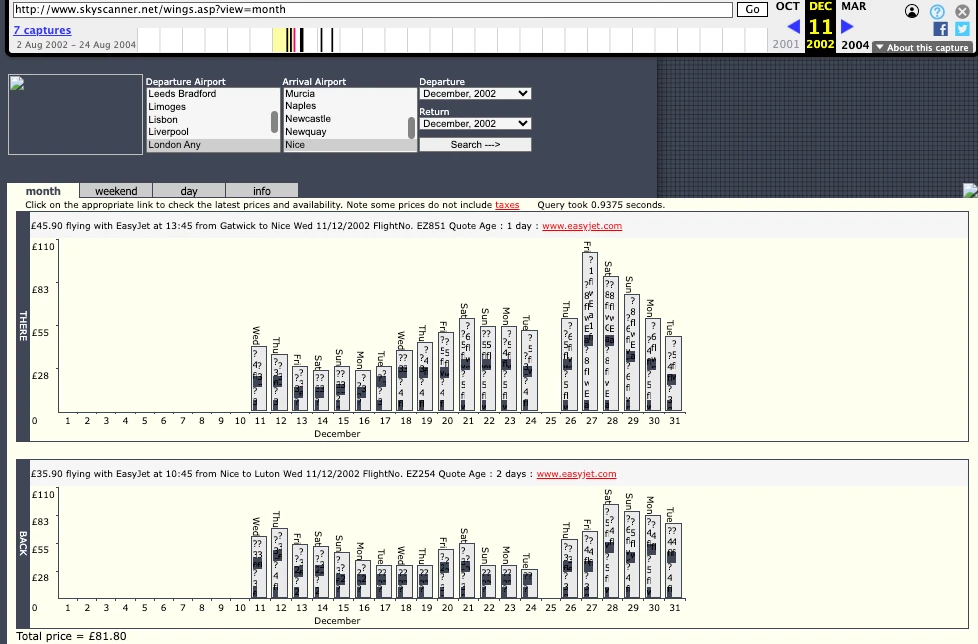This screenshot has width=978, height=644.
Task: Click the Wayback user account icon
Action: (x=912, y=11)
